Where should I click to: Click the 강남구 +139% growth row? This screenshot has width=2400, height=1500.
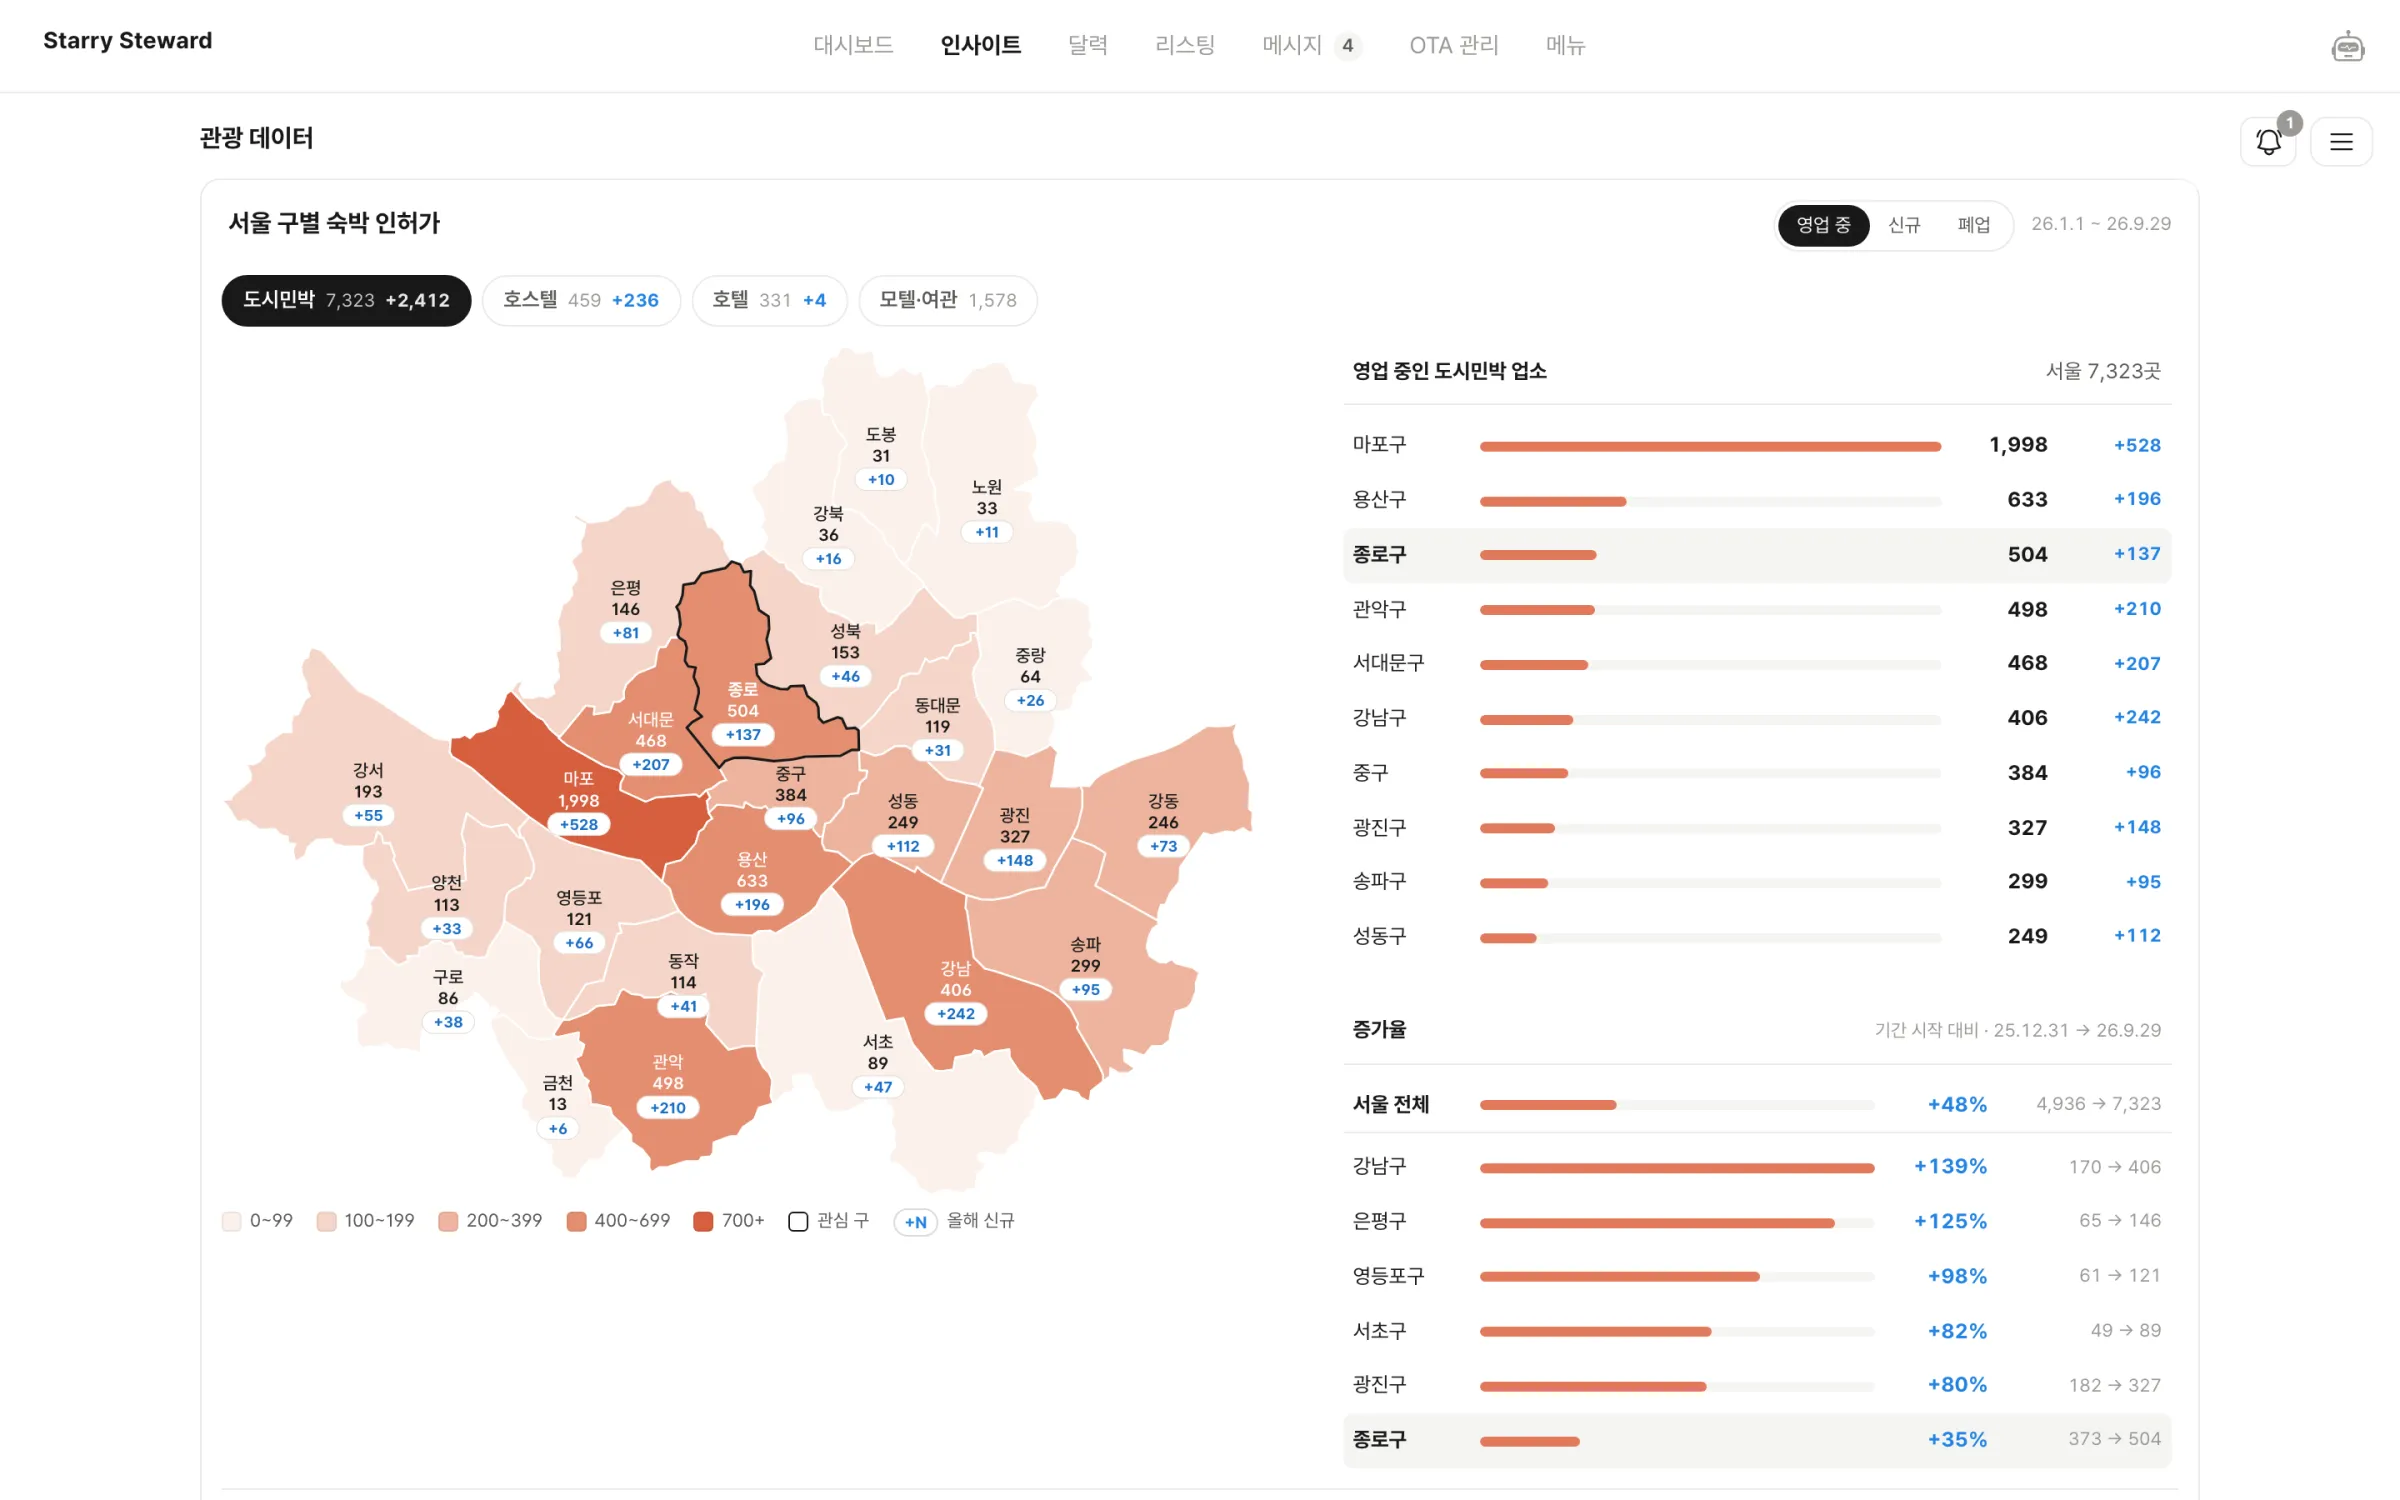tap(1757, 1166)
